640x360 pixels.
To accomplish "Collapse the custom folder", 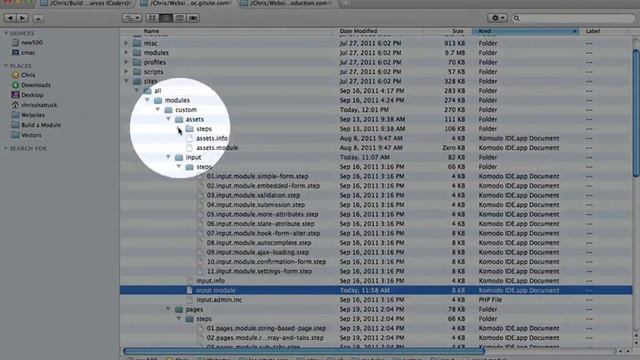I will pyautogui.click(x=158, y=109).
